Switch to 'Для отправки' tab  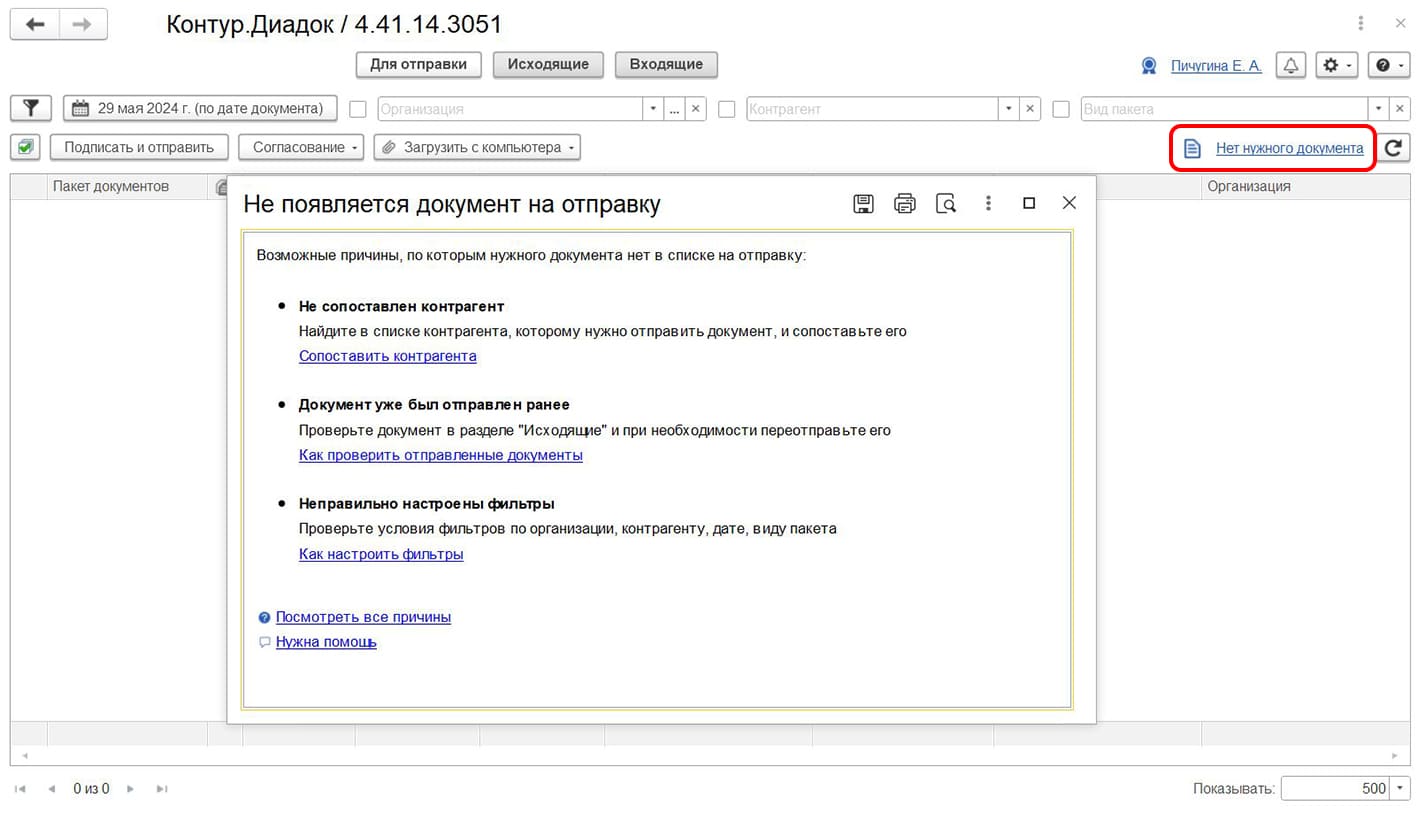[418, 64]
